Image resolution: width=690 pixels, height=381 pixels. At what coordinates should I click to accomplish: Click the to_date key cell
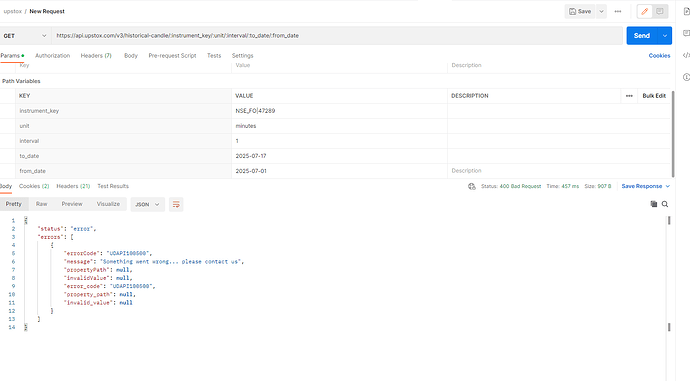coord(124,156)
